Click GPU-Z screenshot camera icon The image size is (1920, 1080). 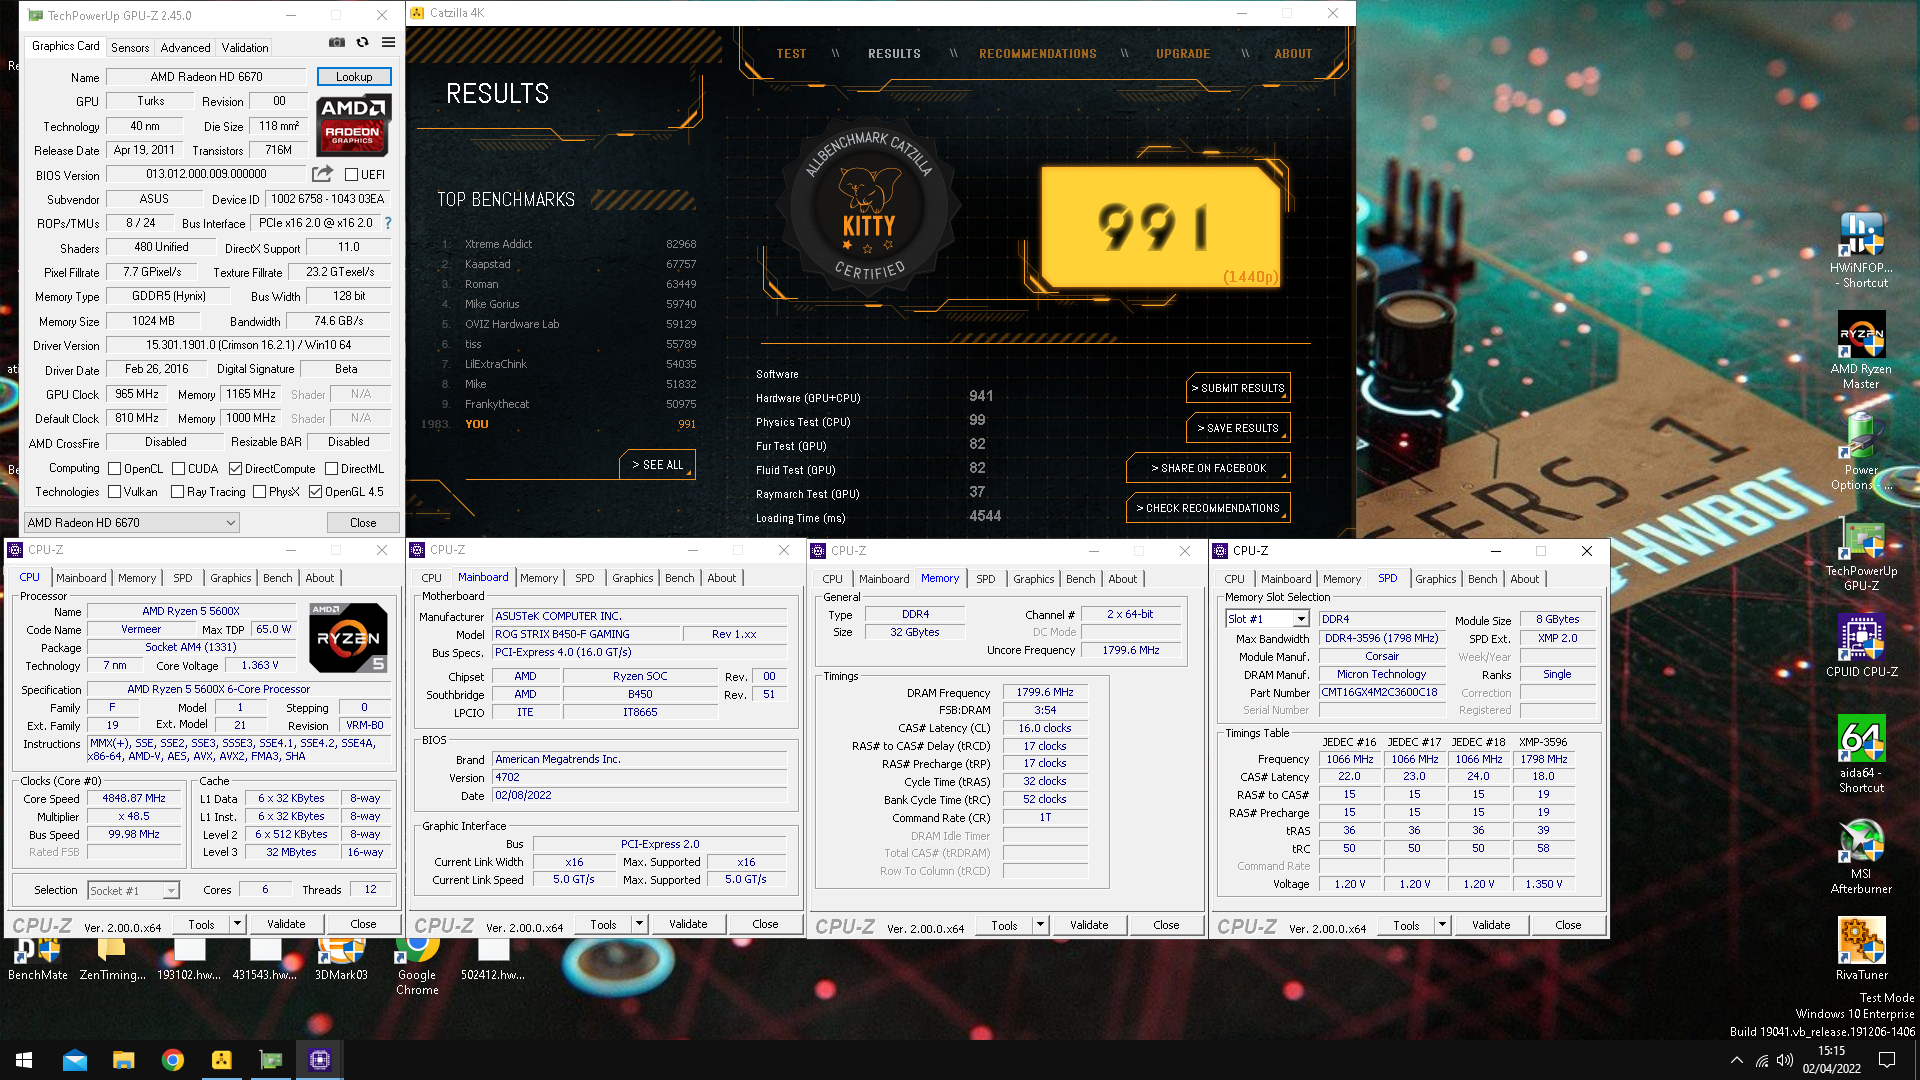(337, 42)
